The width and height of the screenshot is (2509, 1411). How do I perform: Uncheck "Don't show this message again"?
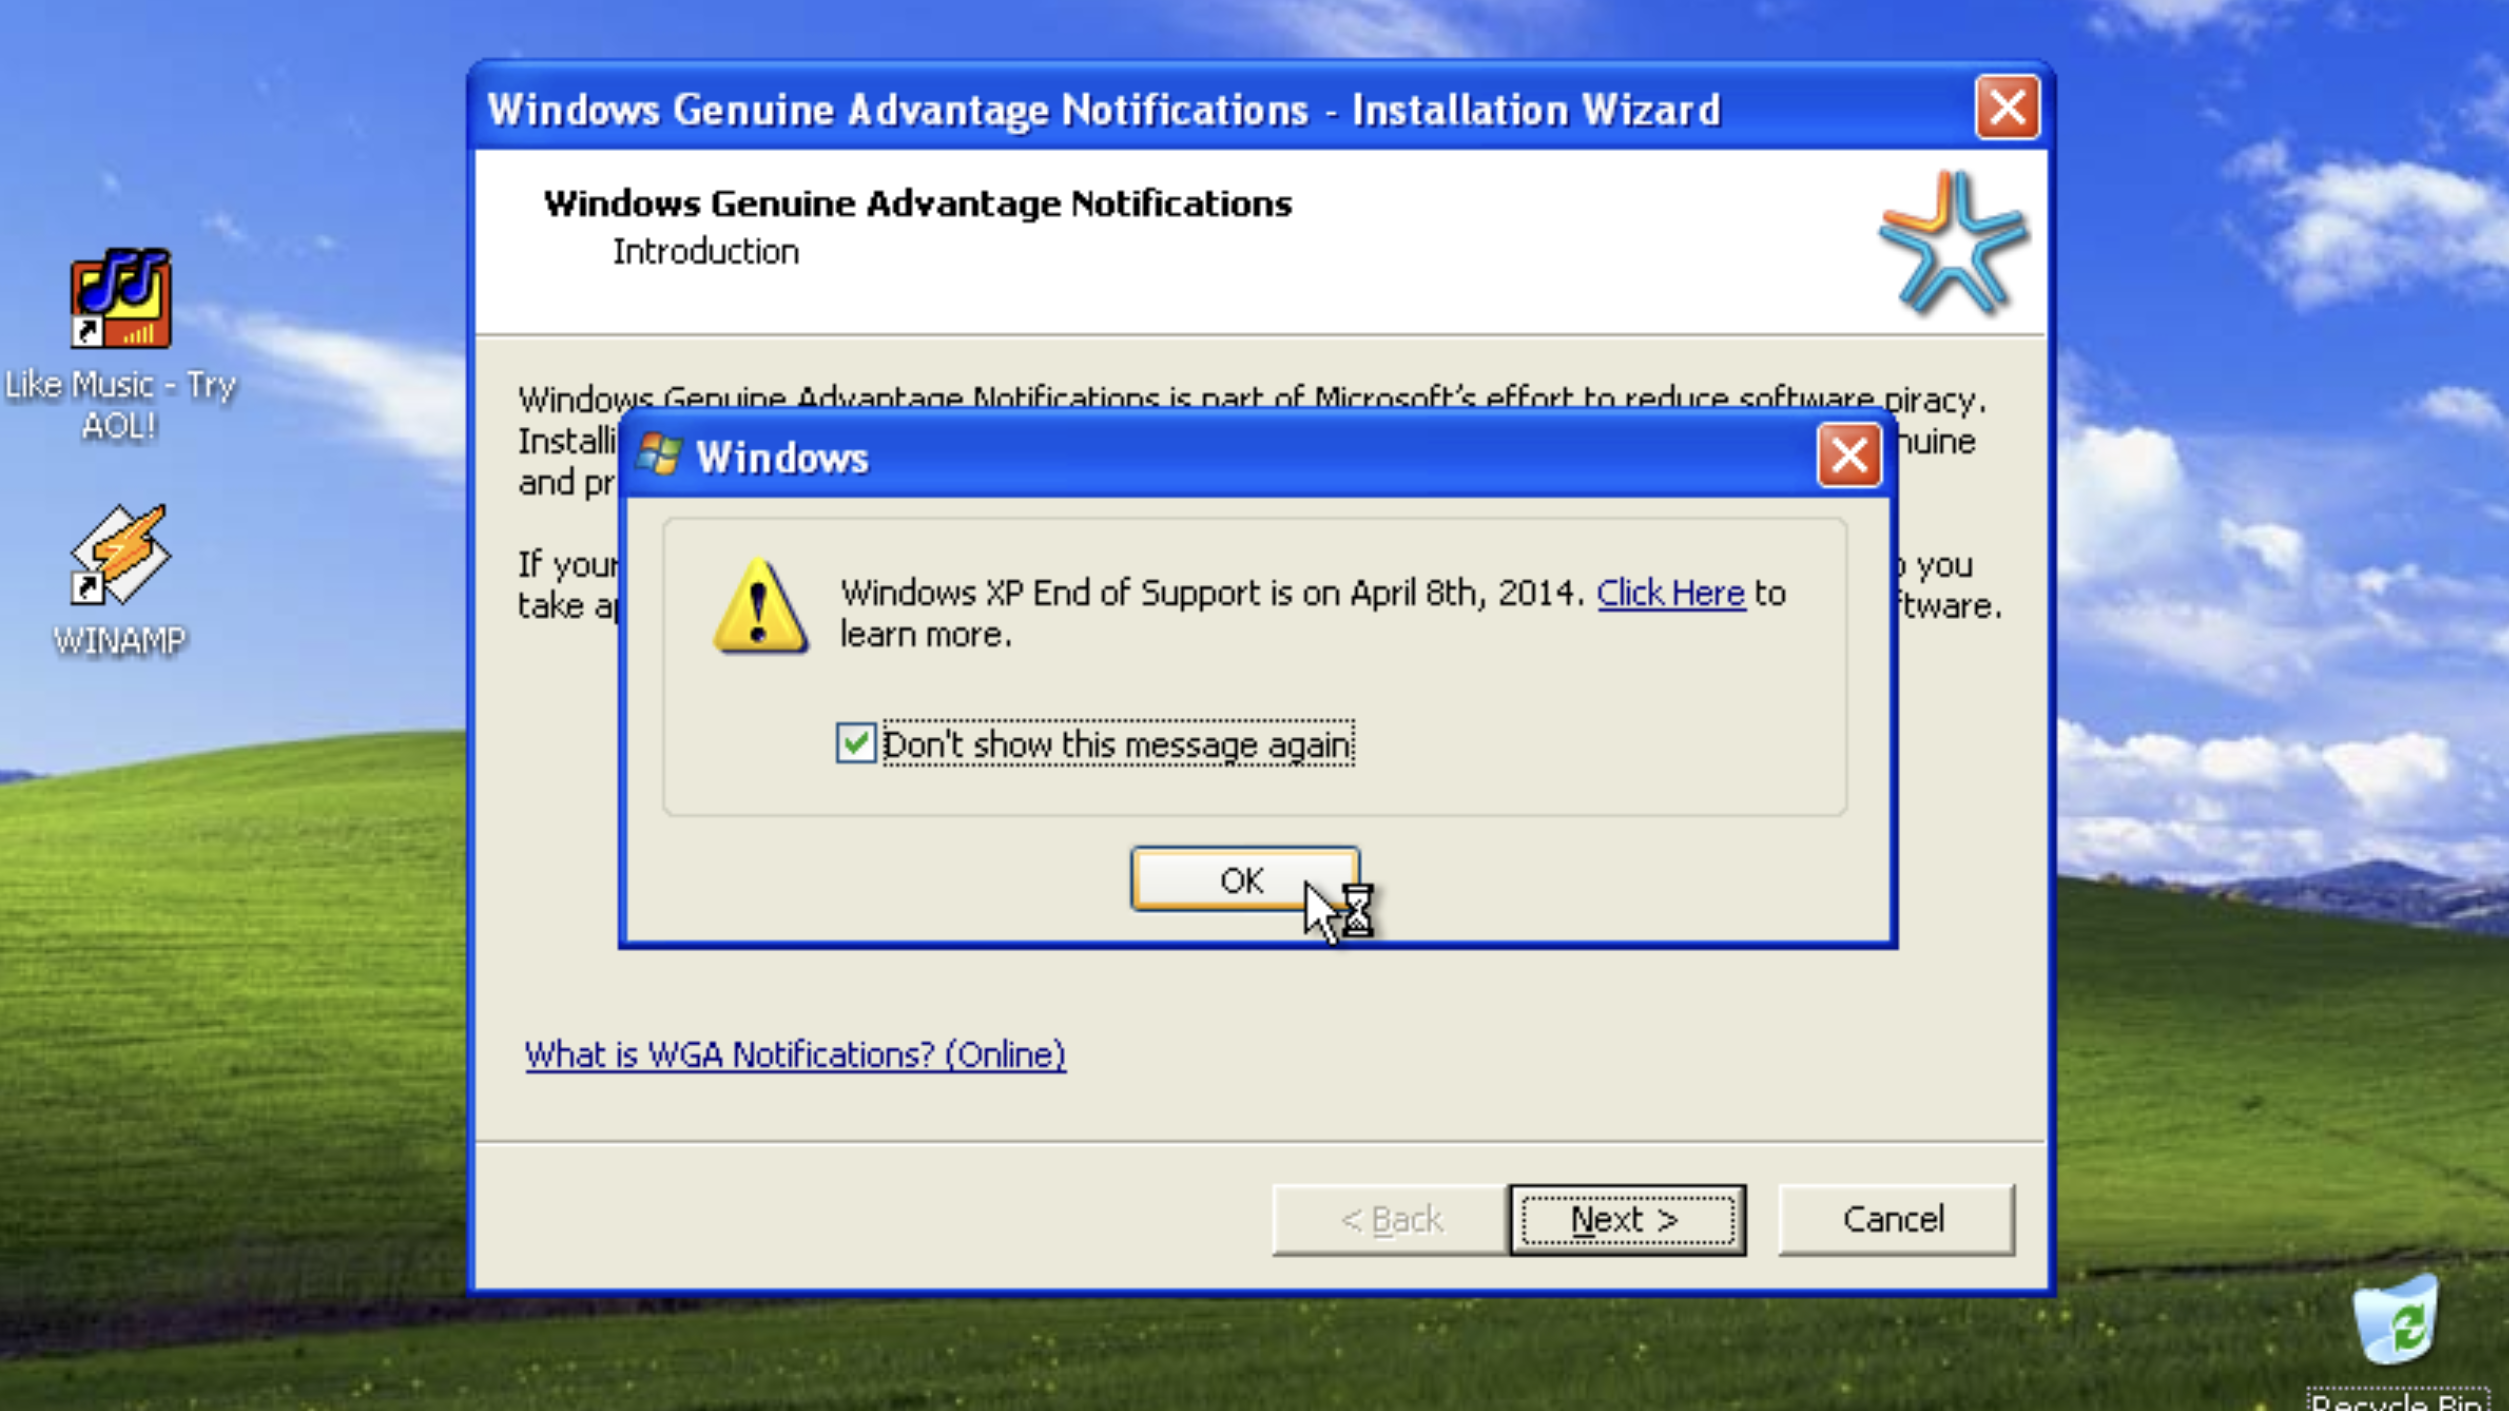[x=858, y=744]
